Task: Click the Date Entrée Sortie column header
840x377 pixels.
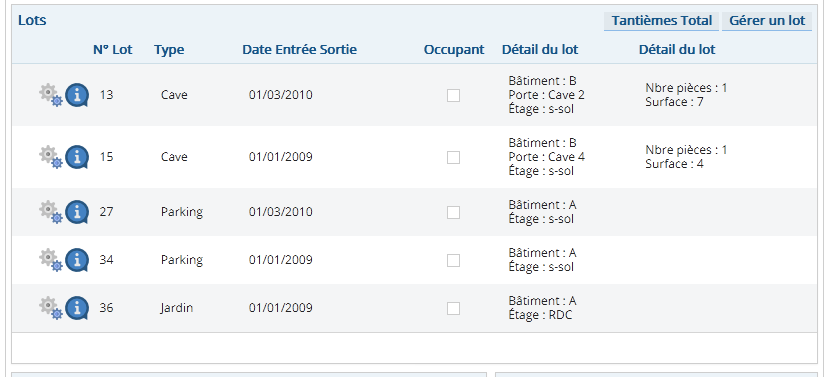Action: (x=299, y=50)
